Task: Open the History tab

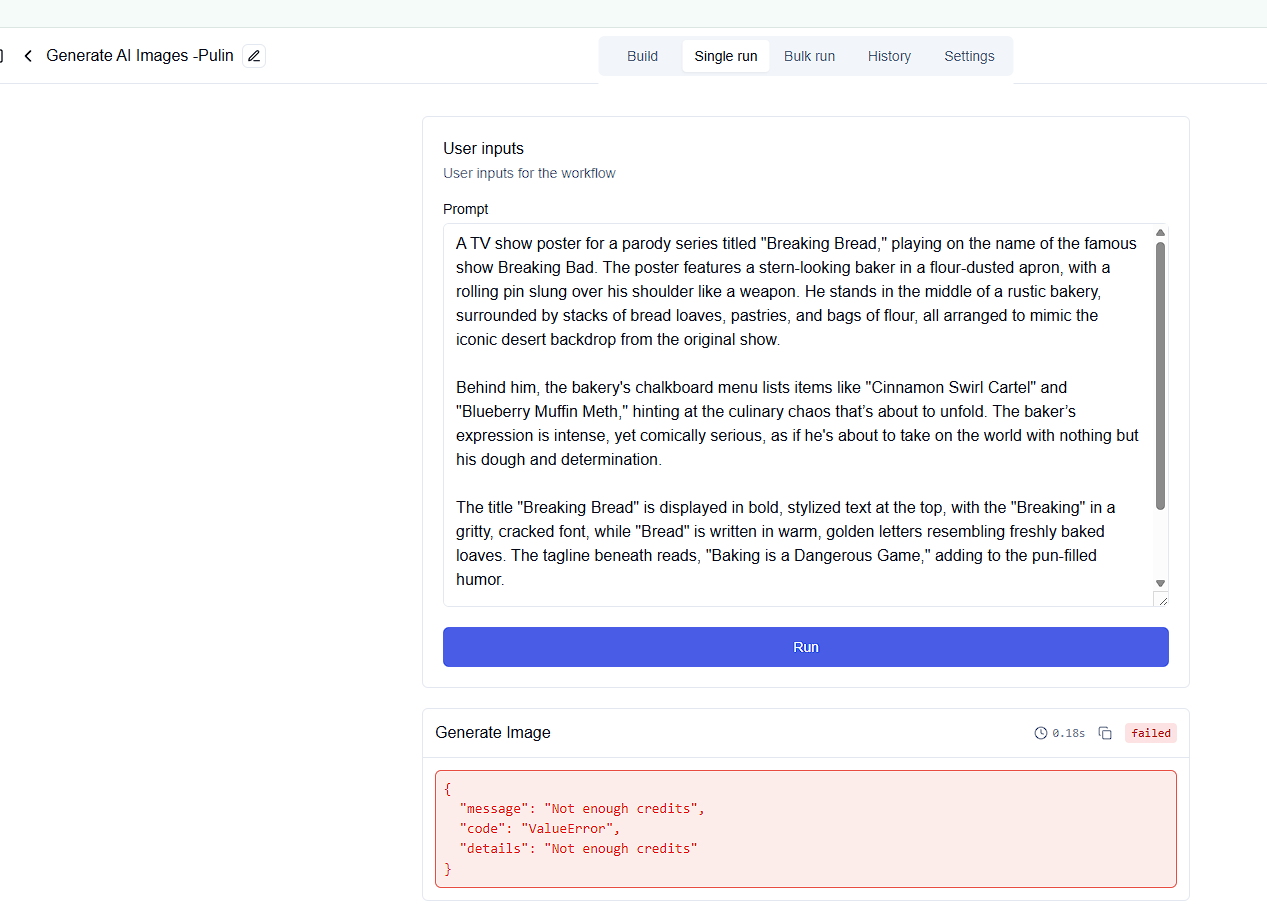Action: point(889,56)
